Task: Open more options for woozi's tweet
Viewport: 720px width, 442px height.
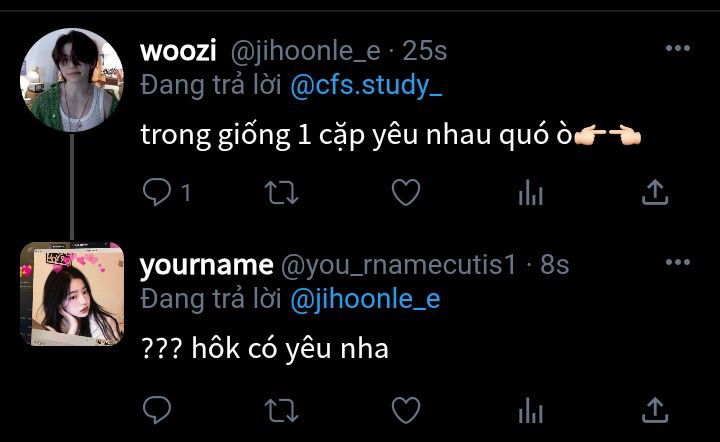Action: click(x=678, y=48)
